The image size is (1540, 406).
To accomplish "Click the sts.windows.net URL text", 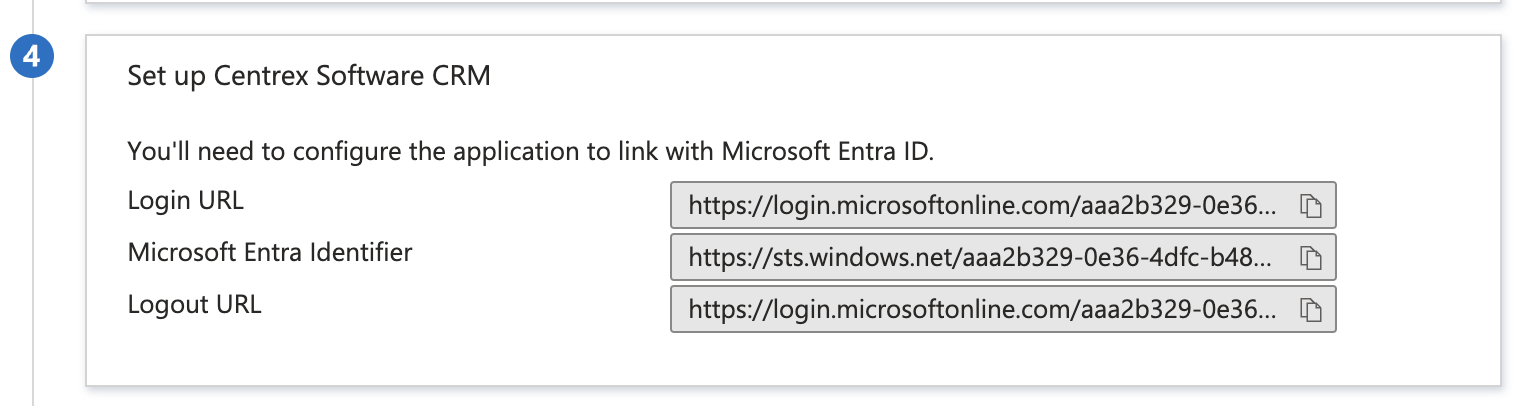I will click(x=981, y=259).
